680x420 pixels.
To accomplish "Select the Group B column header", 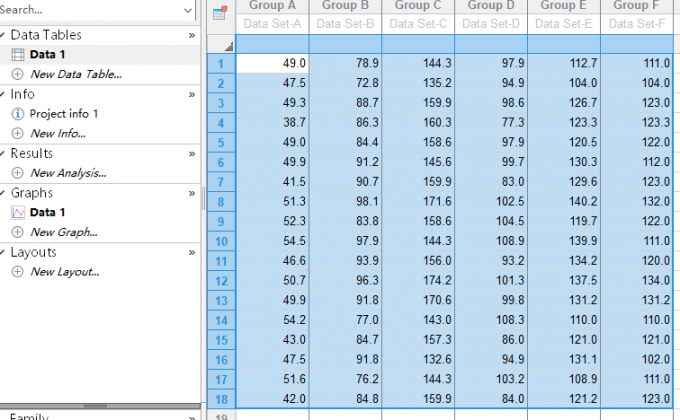I will [345, 6].
